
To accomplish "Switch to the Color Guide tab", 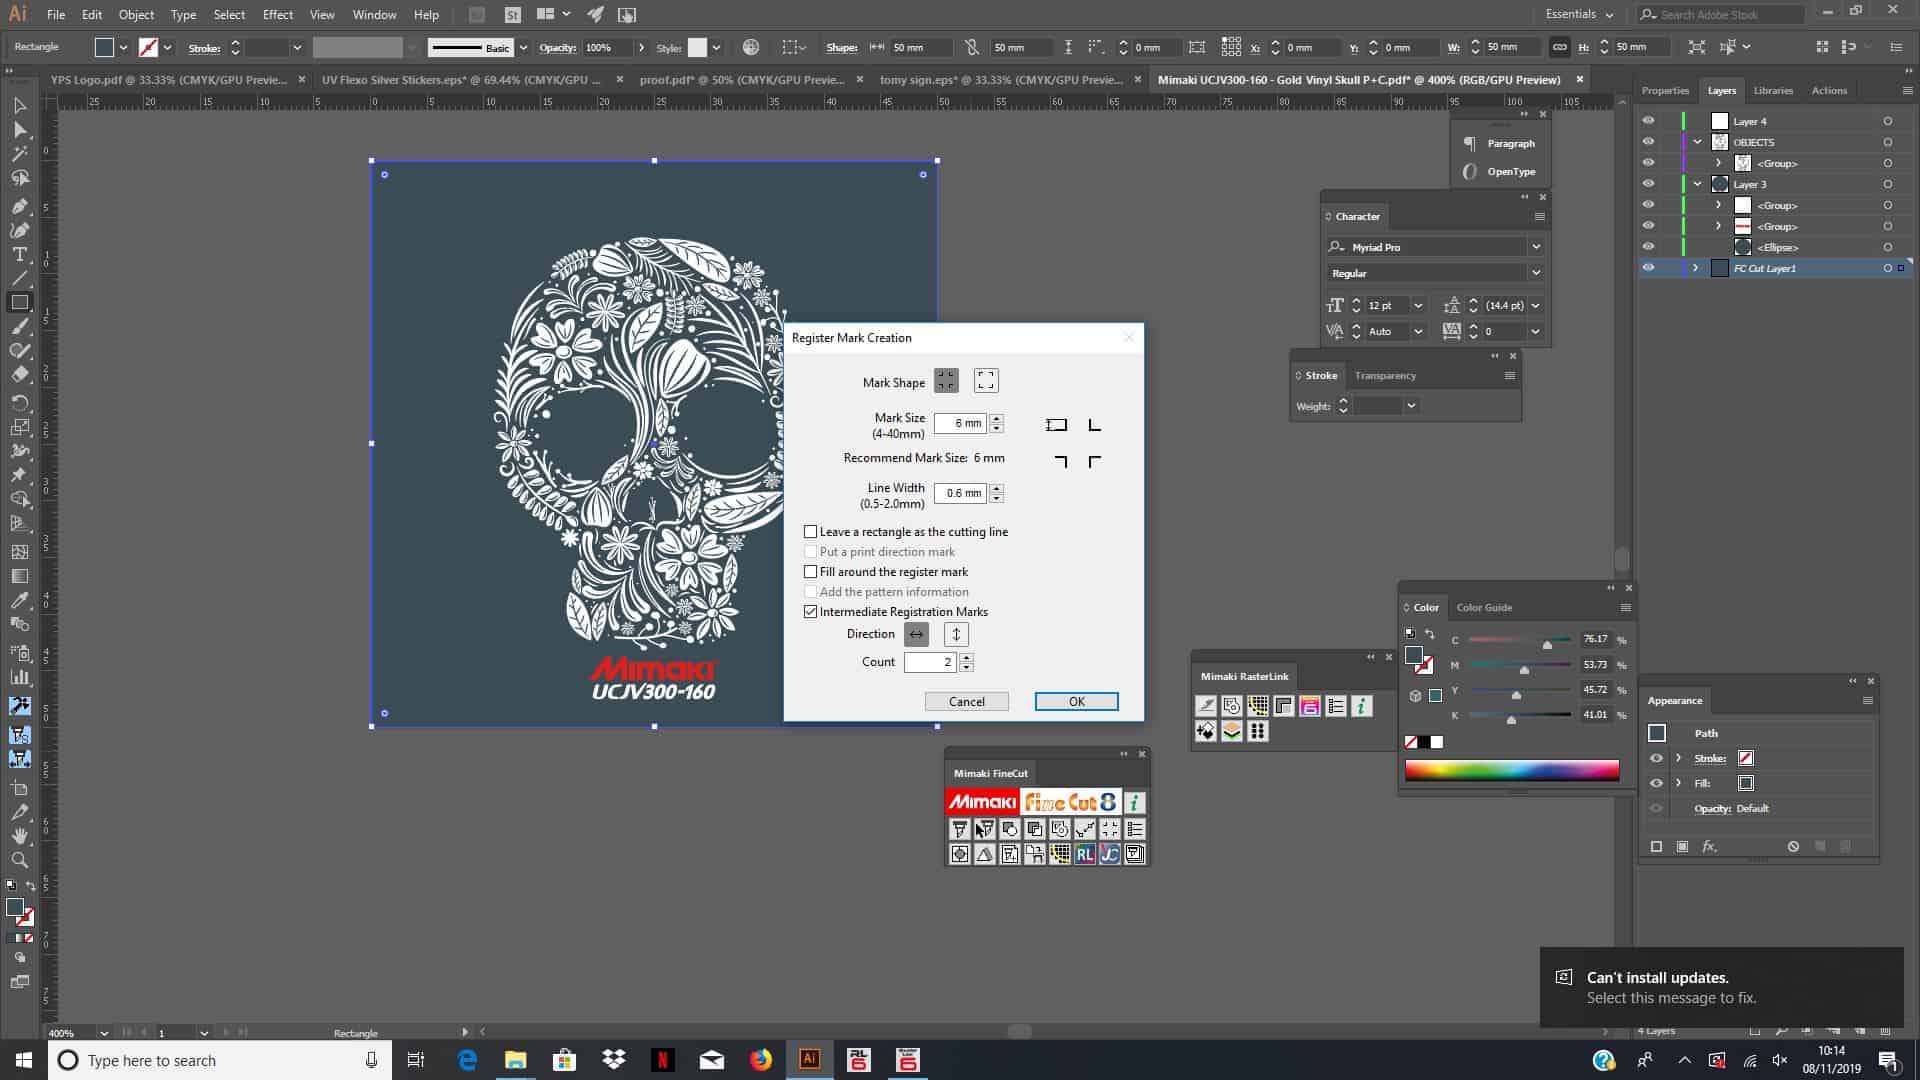I will tap(1481, 607).
